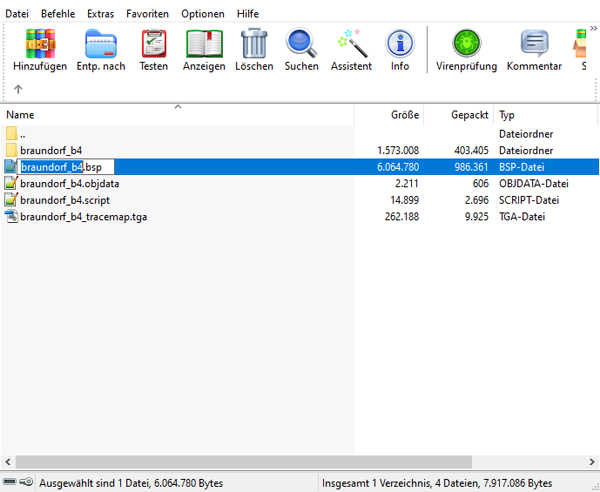The image size is (600, 492).
Task: Sort by the Name column header
Action: (x=177, y=115)
